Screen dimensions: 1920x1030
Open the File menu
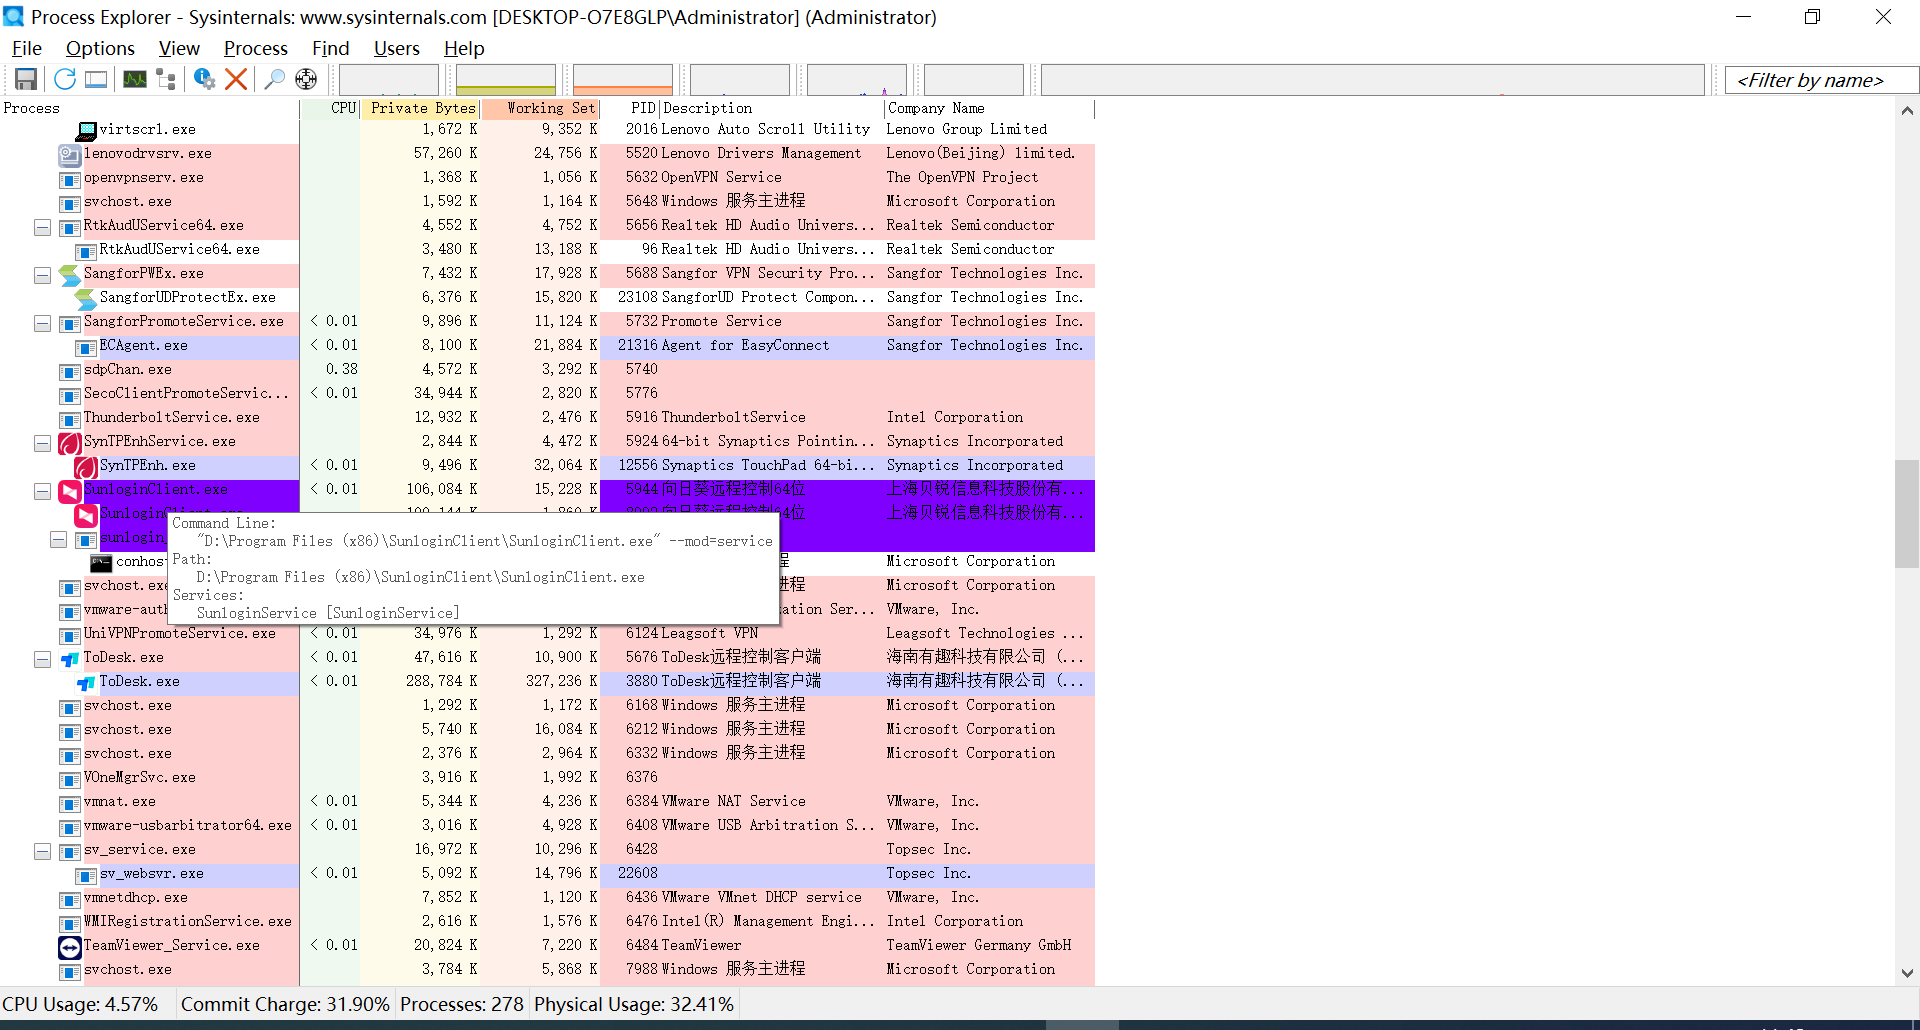coord(27,48)
